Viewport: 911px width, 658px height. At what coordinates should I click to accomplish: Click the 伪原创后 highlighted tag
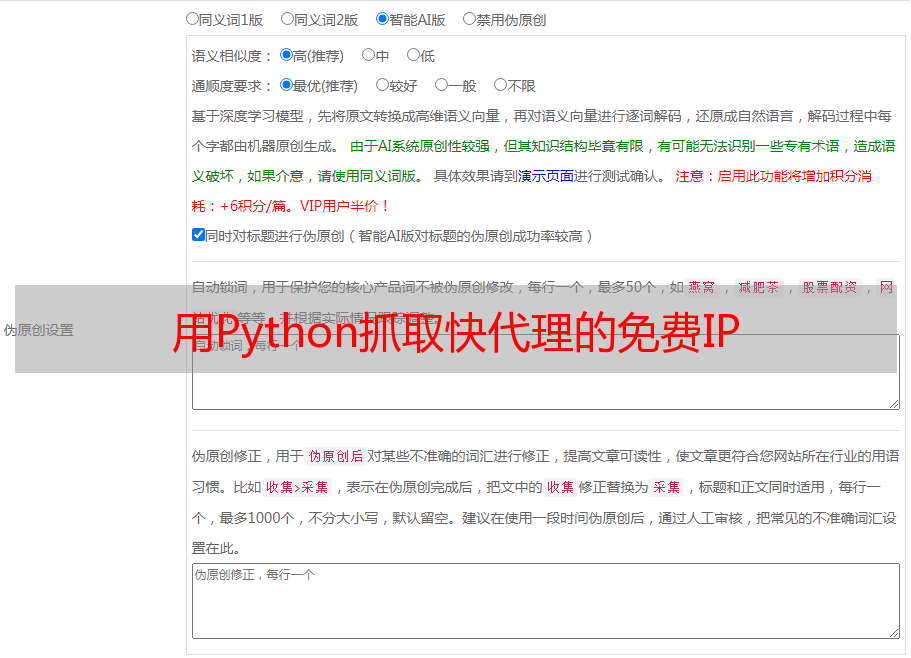[x=336, y=456]
